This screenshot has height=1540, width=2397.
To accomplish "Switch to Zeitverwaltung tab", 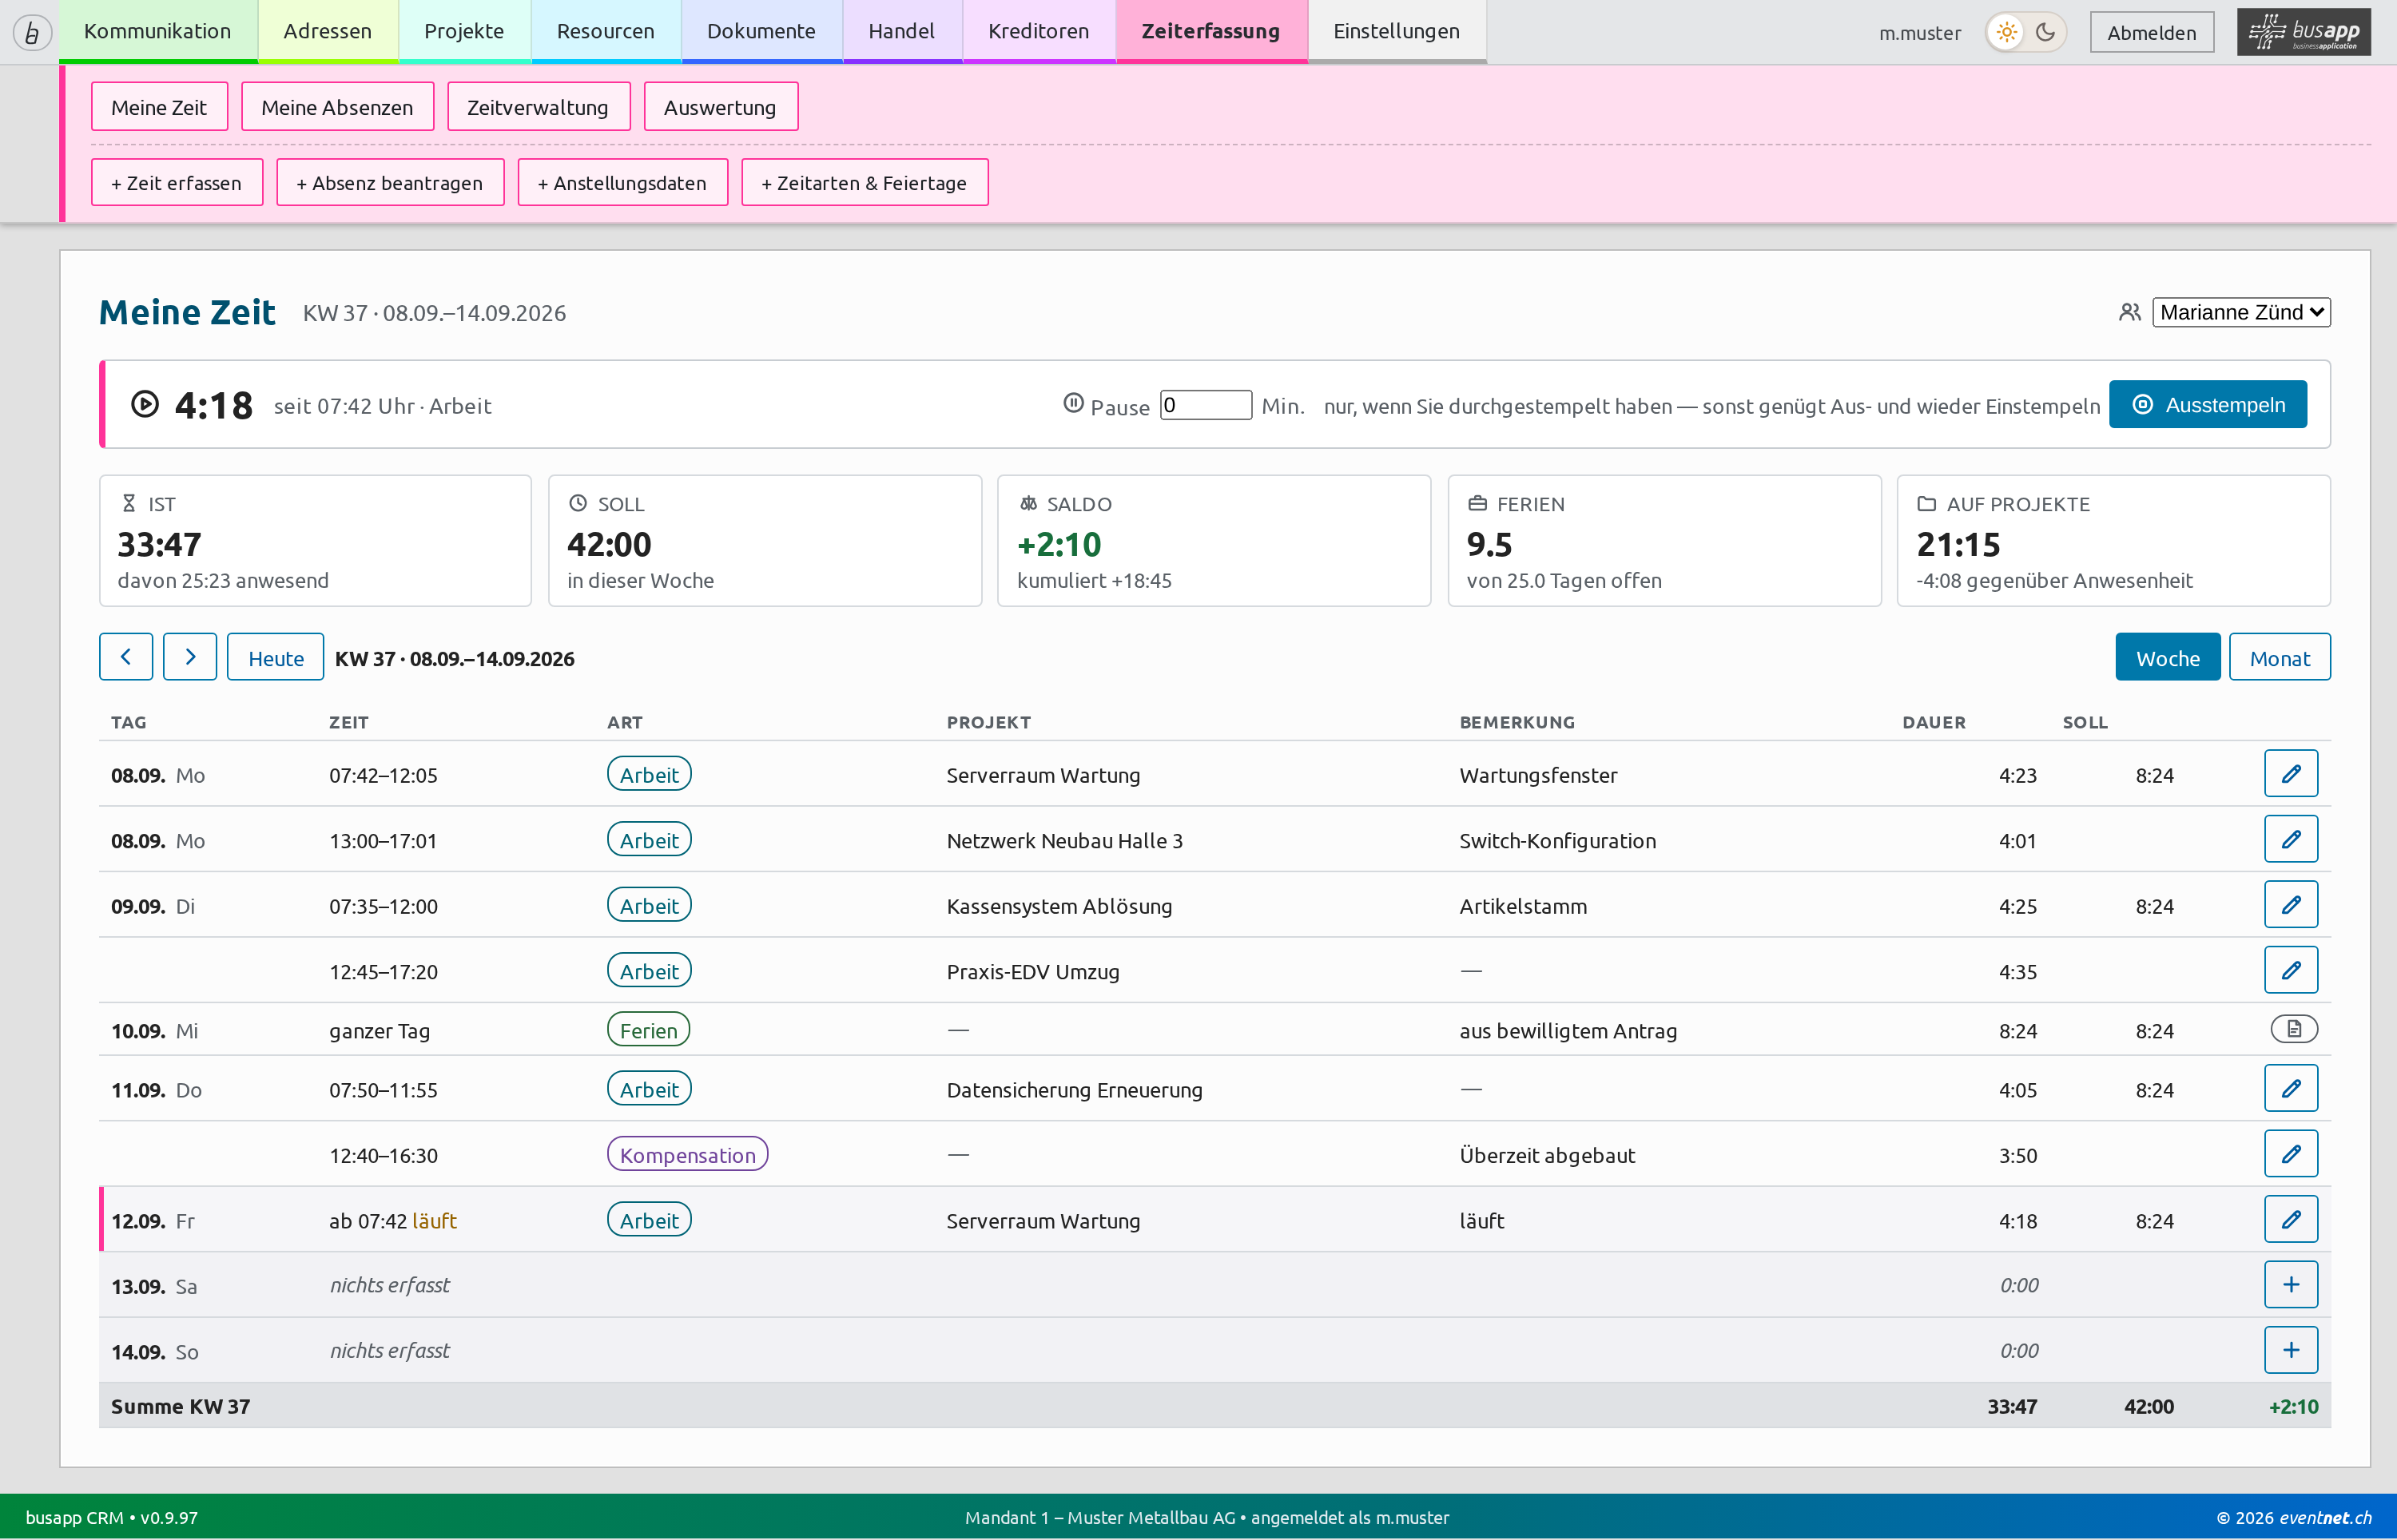I will [x=538, y=107].
